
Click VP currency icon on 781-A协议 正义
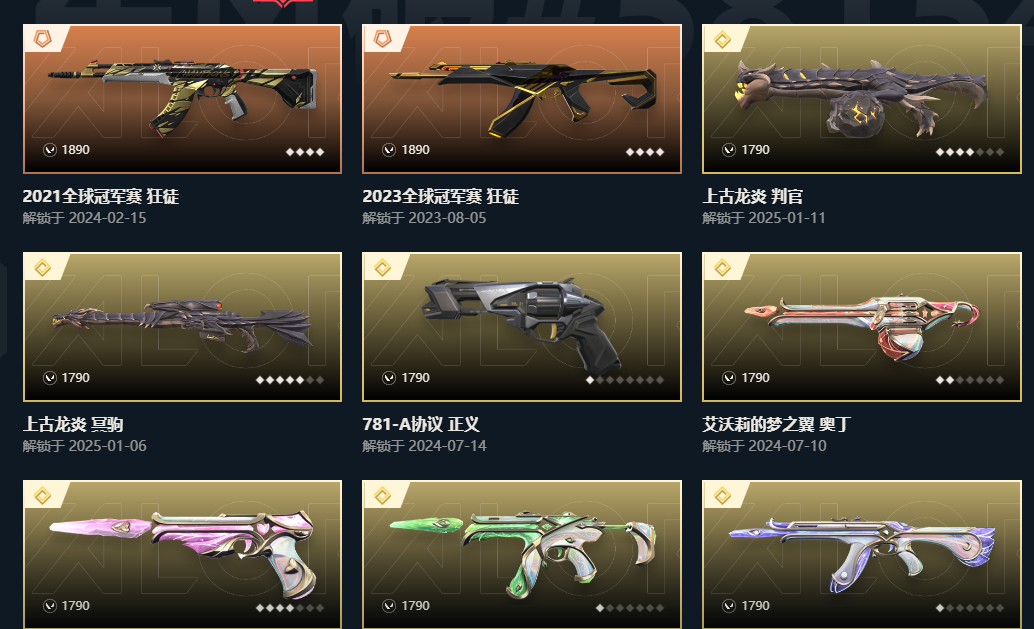389,378
